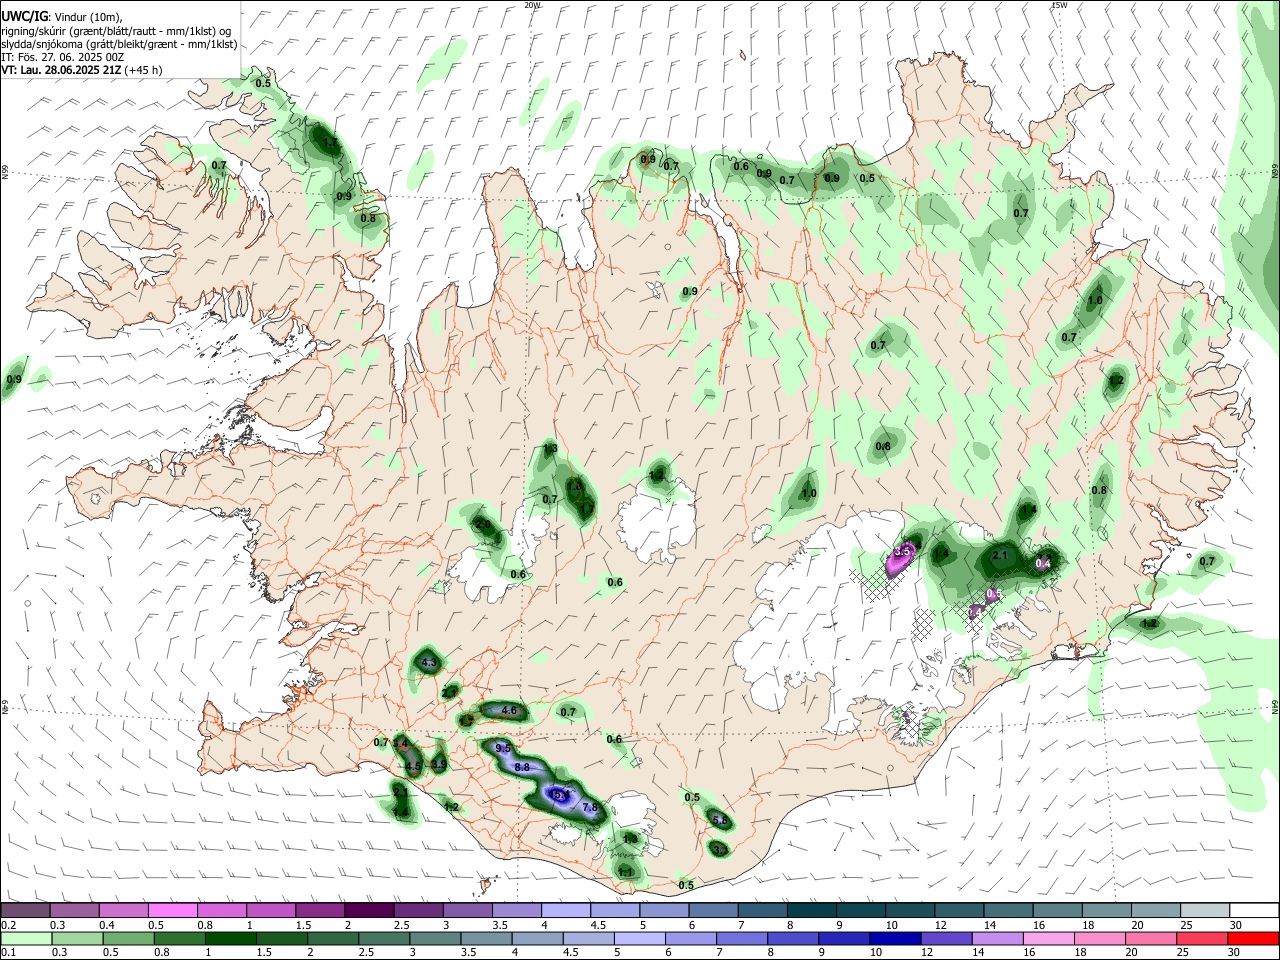Viewport: 1280px width, 960px height.
Task: Click the dark green lower legend swatch between 1 and 1.5
Action: [232, 938]
